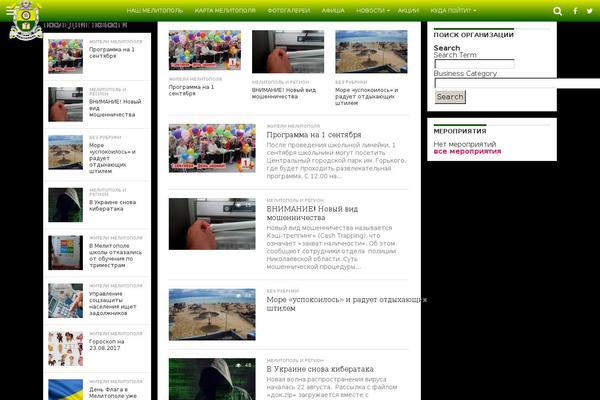Open the hamburger menu icon
The height and width of the screenshot is (400, 600).
tap(10, 11)
